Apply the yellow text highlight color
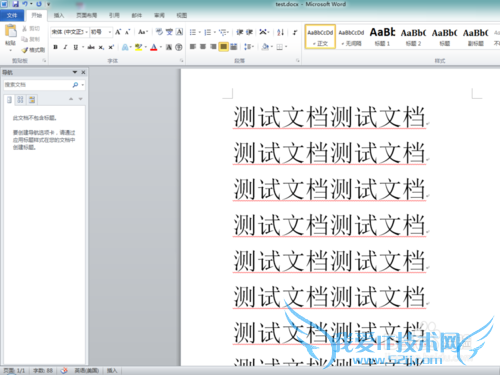The width and height of the screenshot is (500, 375). (139, 47)
